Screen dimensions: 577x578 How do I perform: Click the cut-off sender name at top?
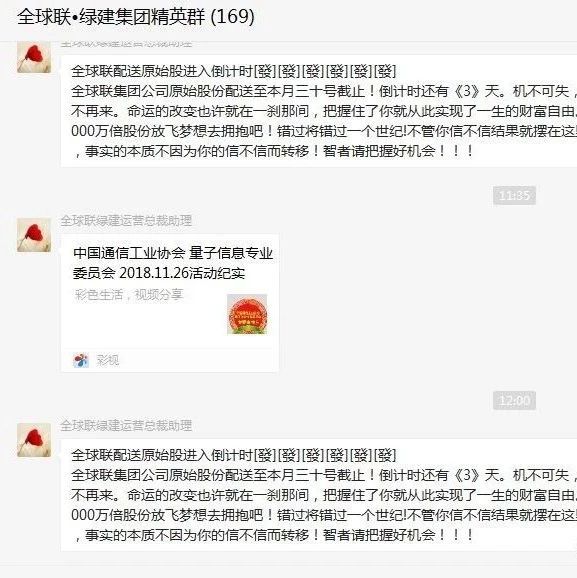click(x=126, y=44)
